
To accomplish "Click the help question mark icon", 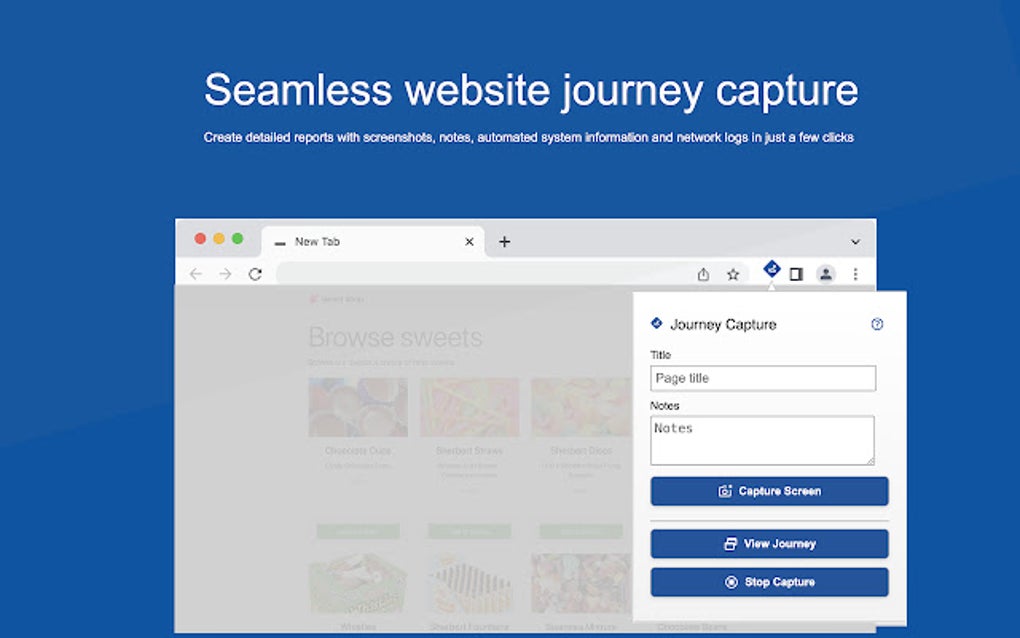I will [x=877, y=324].
